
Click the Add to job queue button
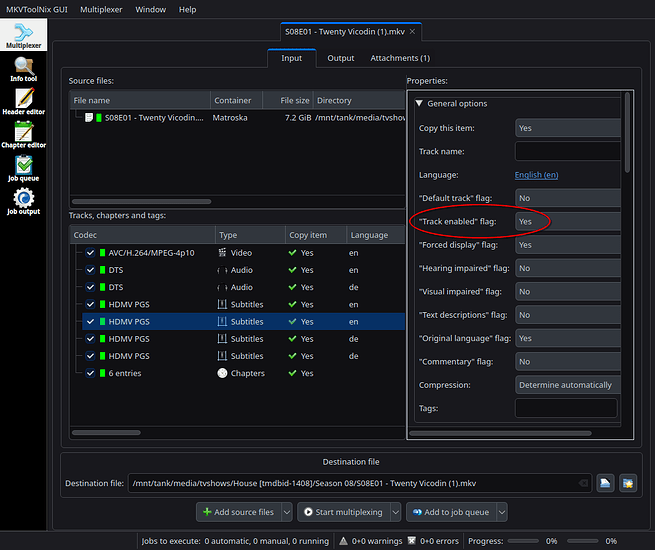pos(452,512)
